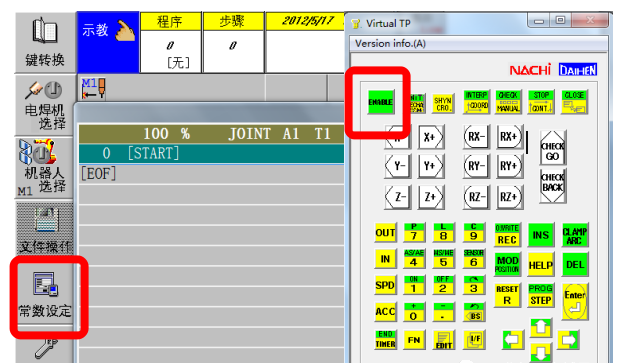627x363 pixels.
Task: Click numeric key 5
Action: (444, 259)
